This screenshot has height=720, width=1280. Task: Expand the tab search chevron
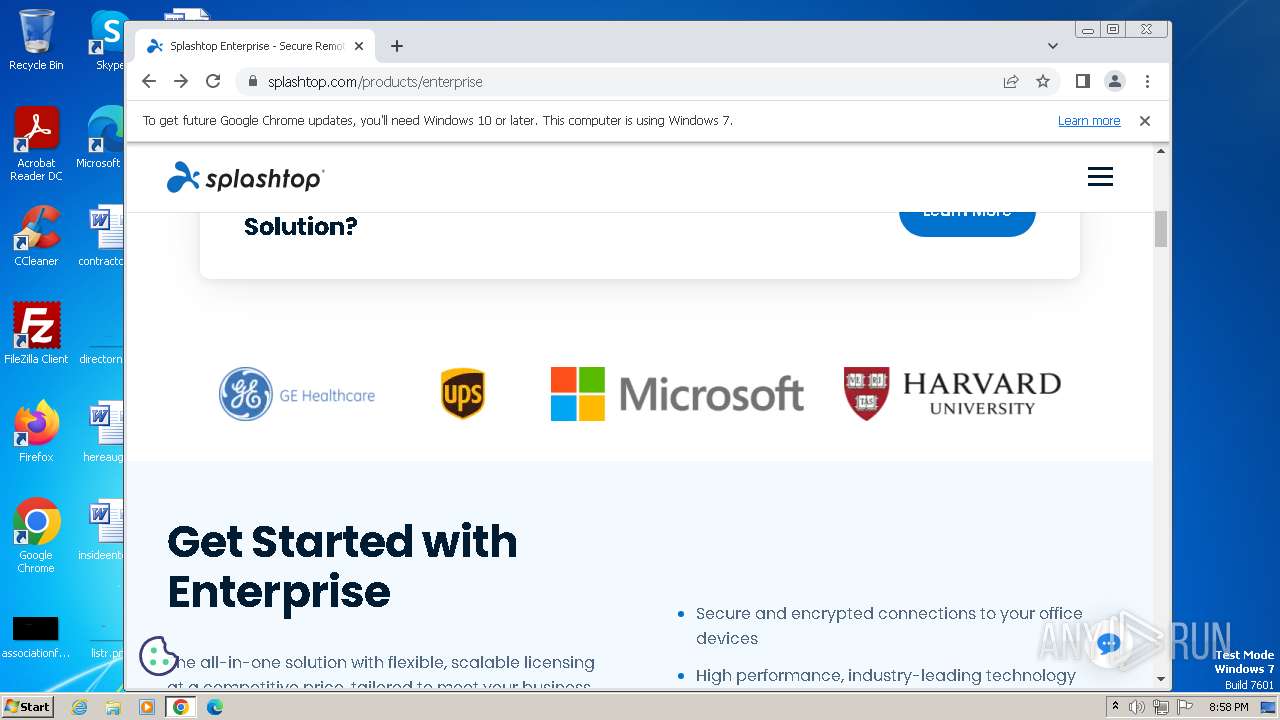(x=1053, y=46)
